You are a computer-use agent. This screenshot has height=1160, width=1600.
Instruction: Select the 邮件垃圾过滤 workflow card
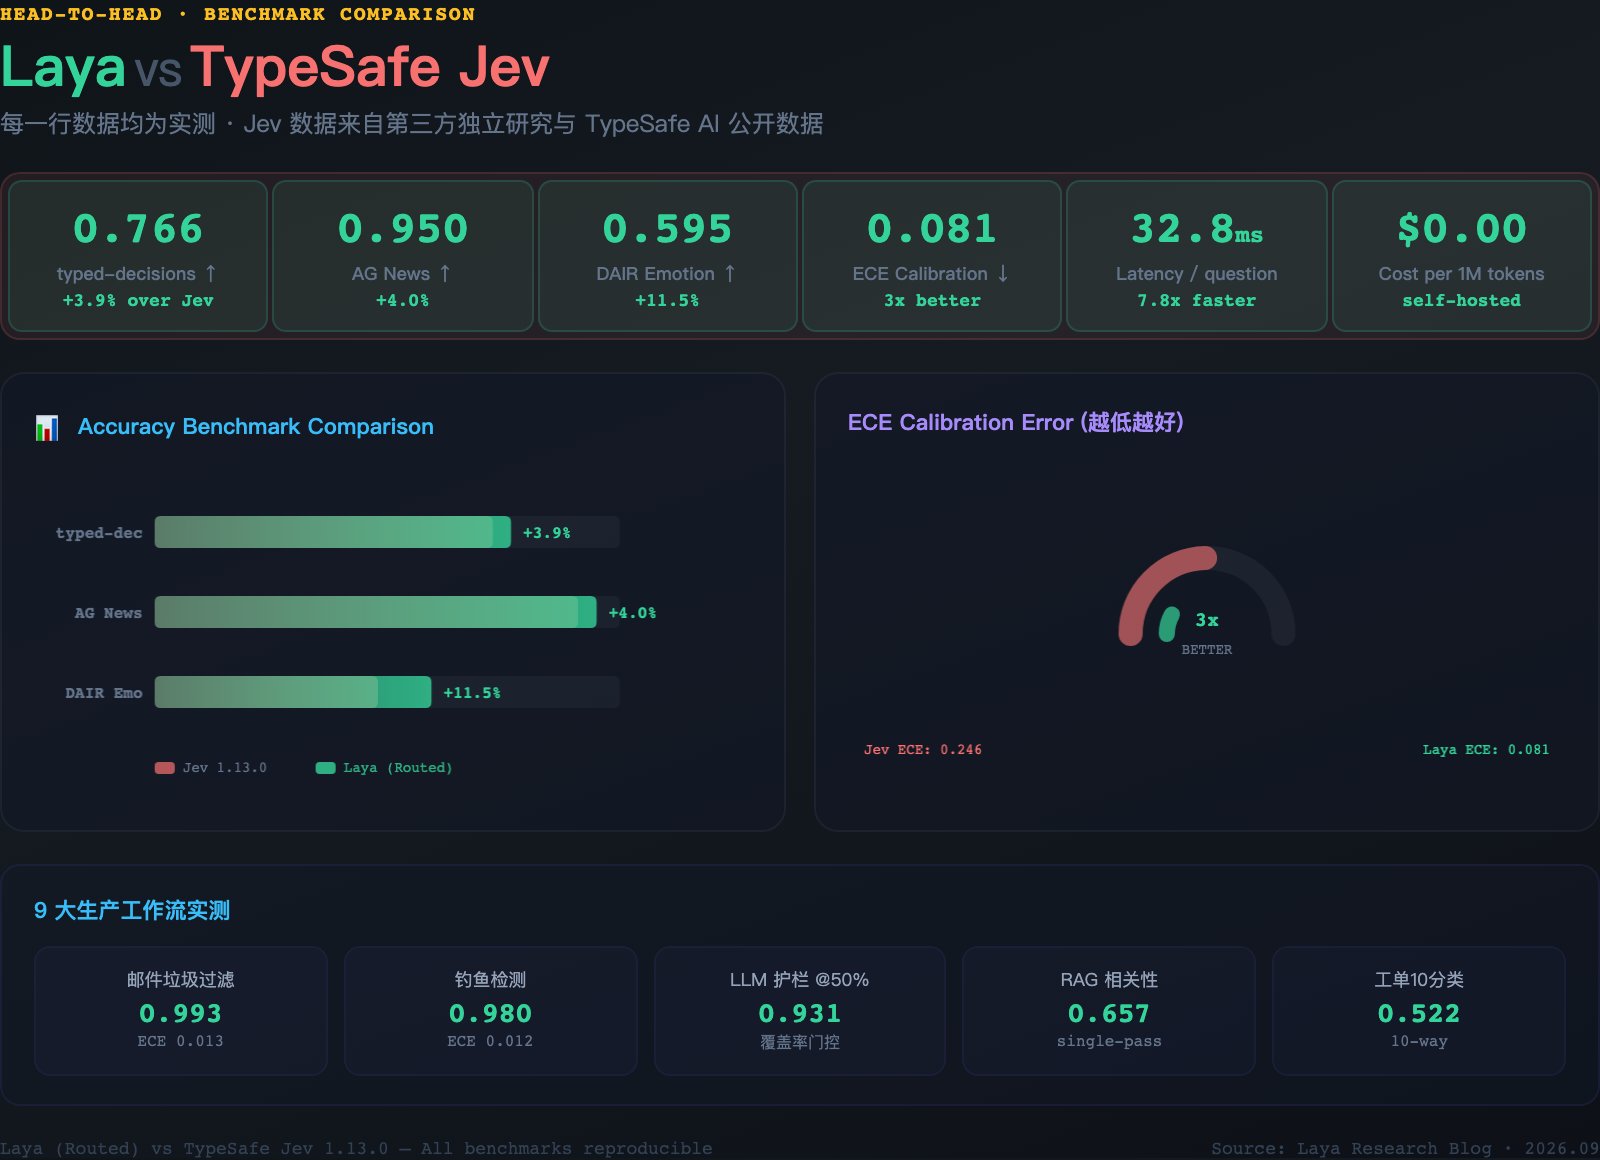click(x=181, y=1011)
